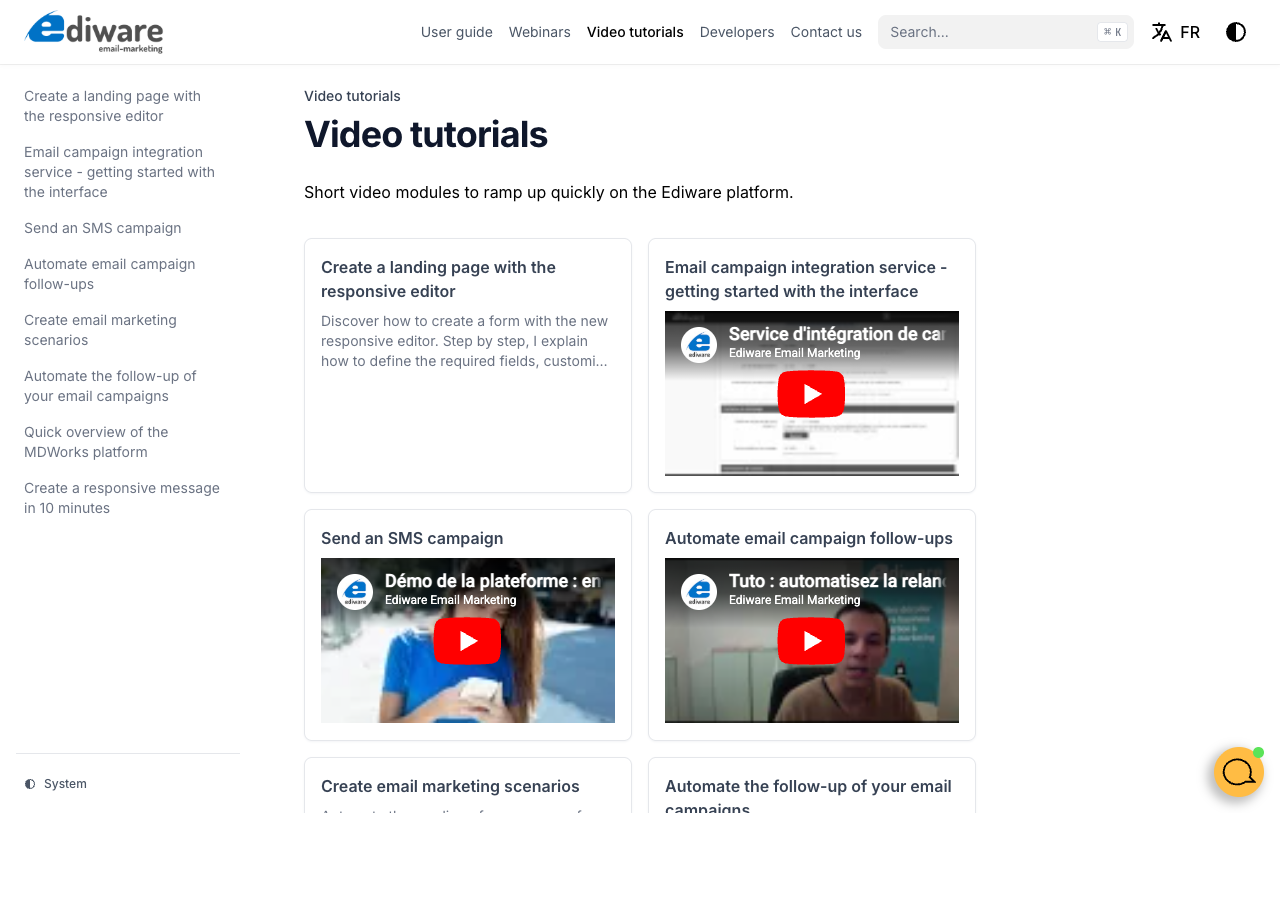Open the Contact us page
The height and width of the screenshot is (900, 1280).
[826, 32]
